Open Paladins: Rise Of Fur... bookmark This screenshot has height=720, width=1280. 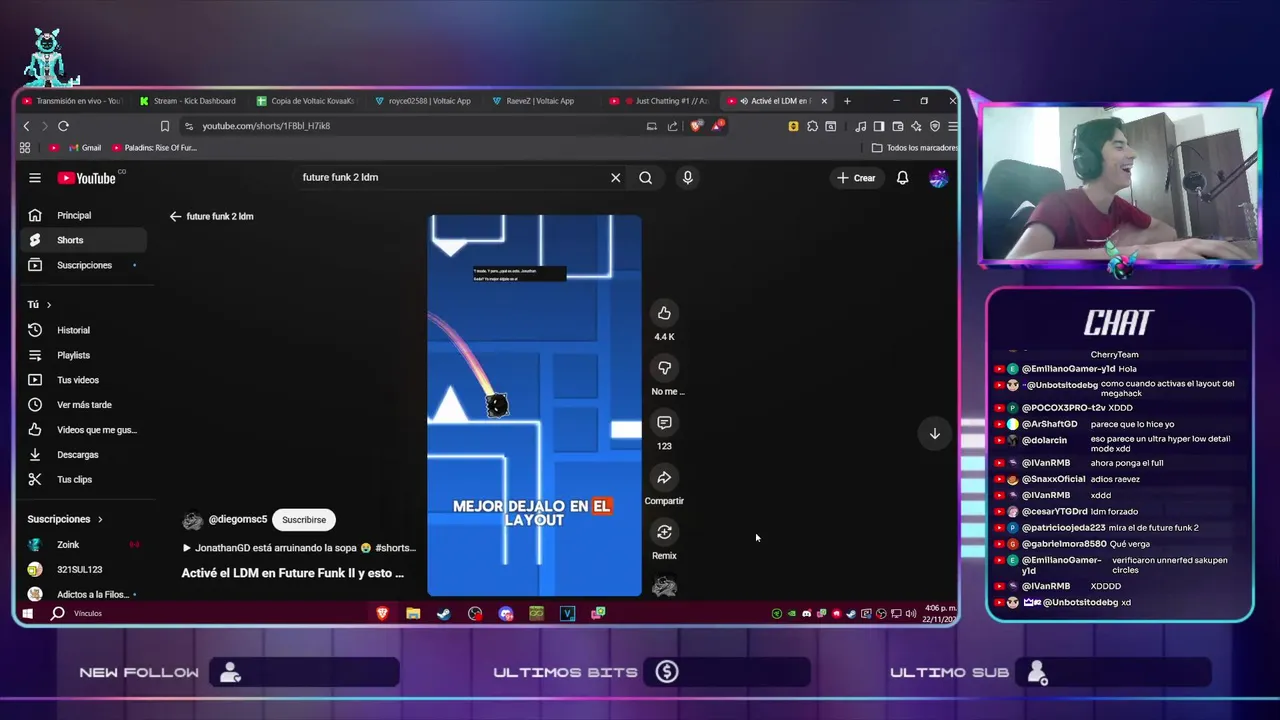coord(155,148)
